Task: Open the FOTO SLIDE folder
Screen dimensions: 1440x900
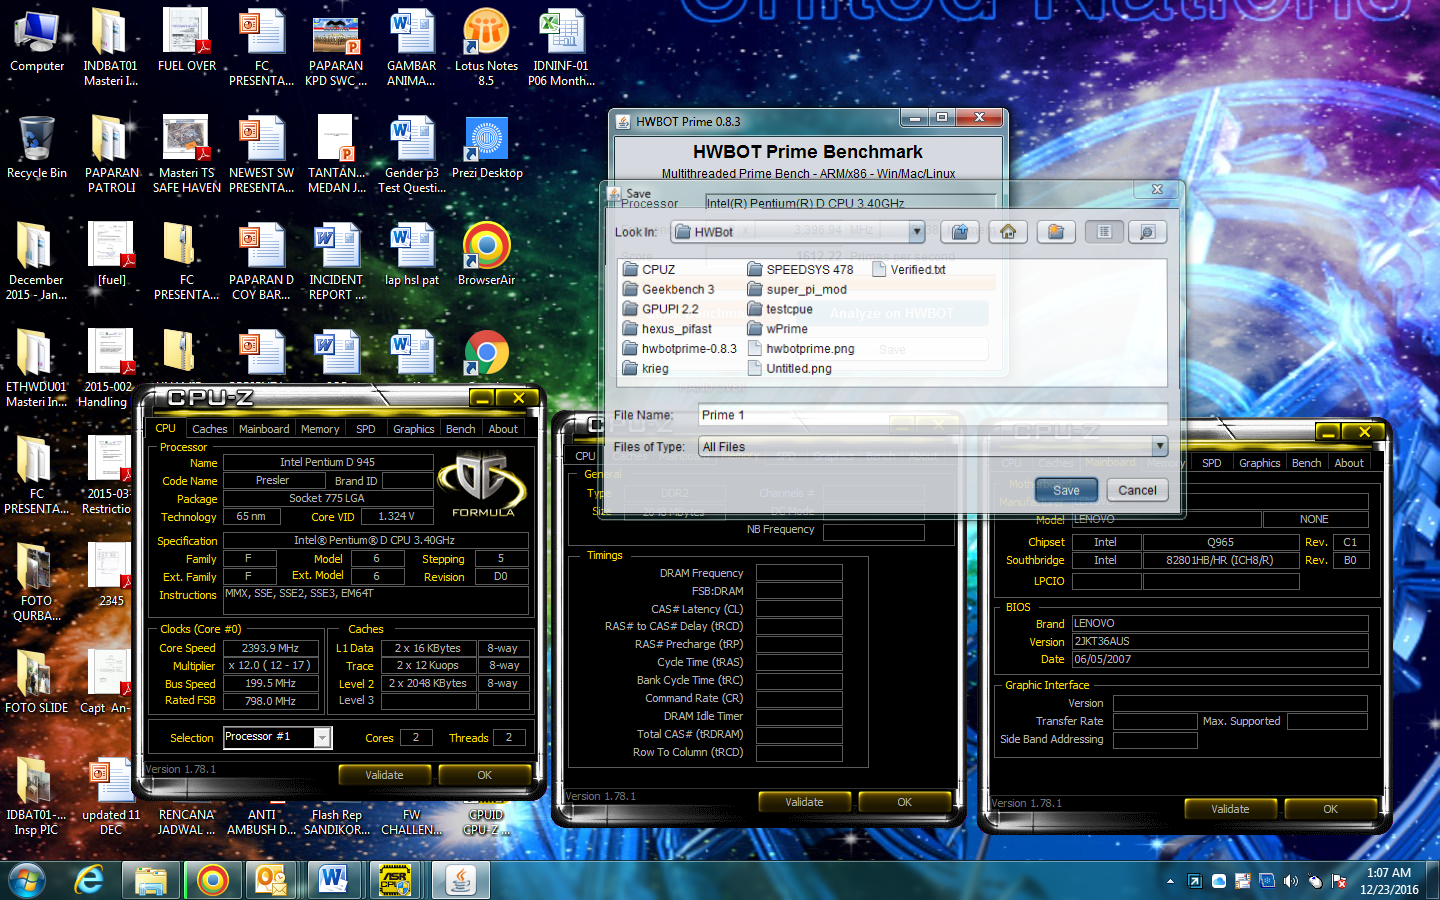Action: pos(36,682)
